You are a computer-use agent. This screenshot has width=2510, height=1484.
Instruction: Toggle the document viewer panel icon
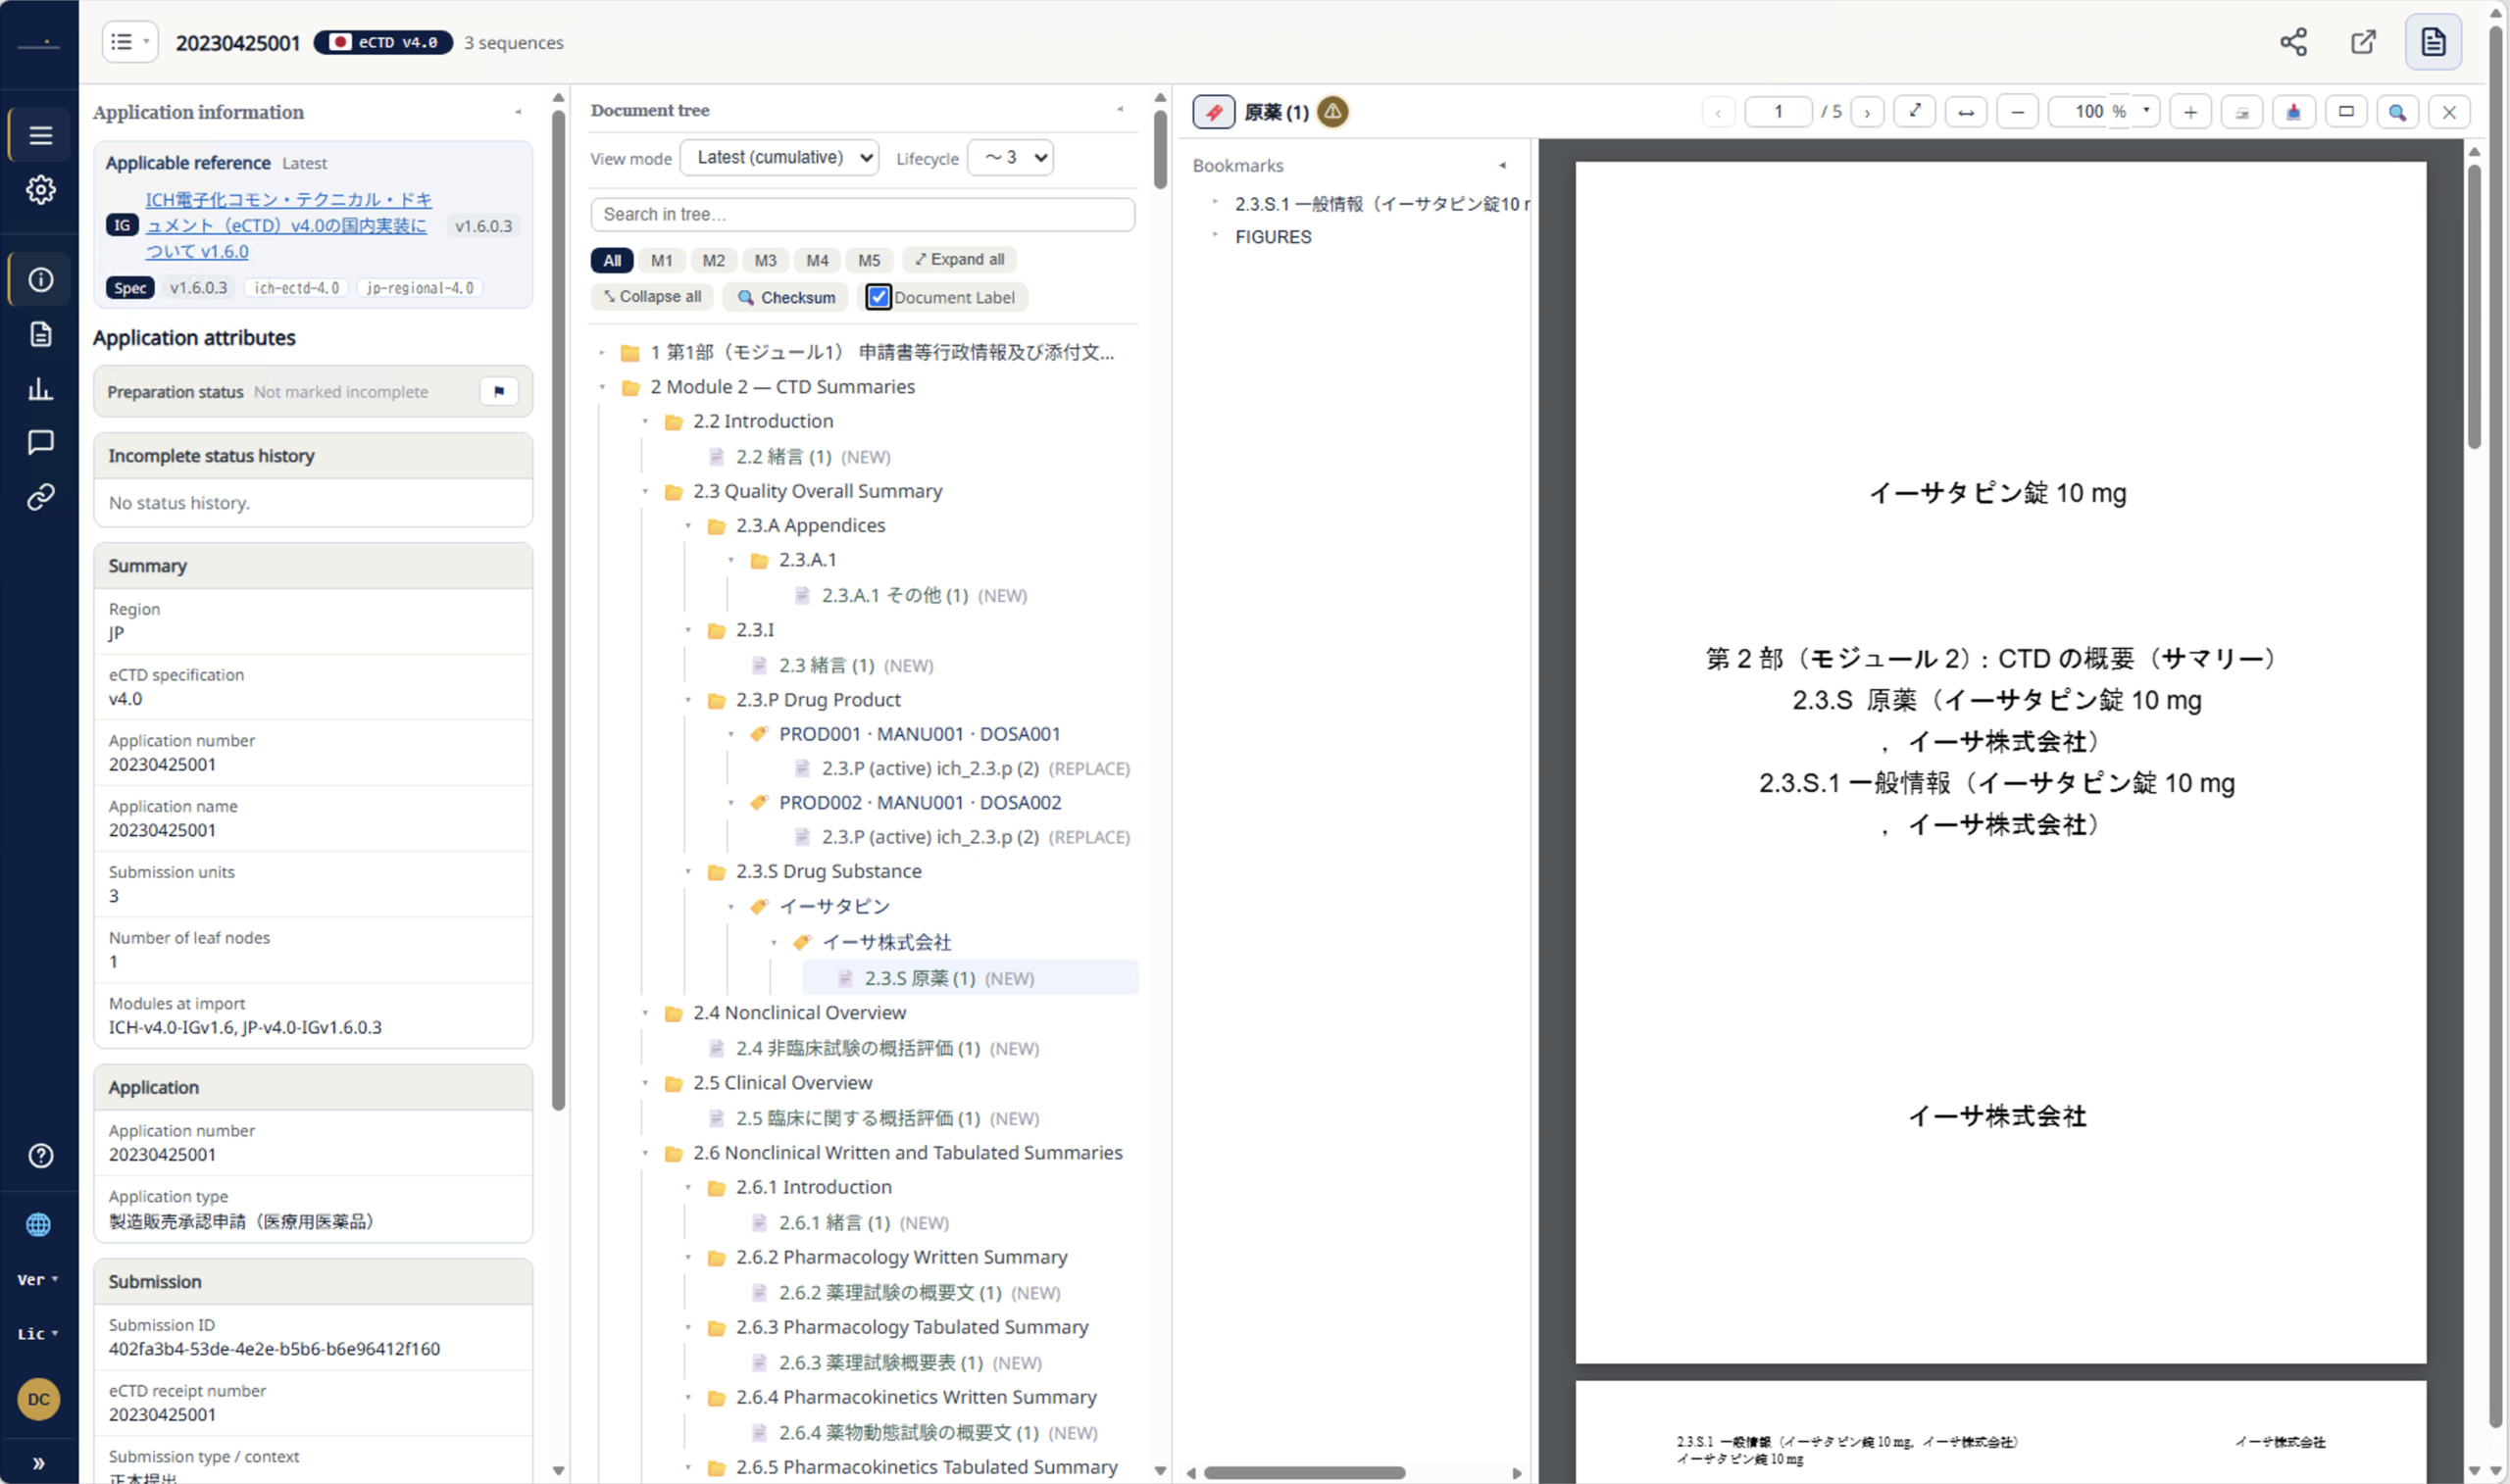tap(2432, 42)
